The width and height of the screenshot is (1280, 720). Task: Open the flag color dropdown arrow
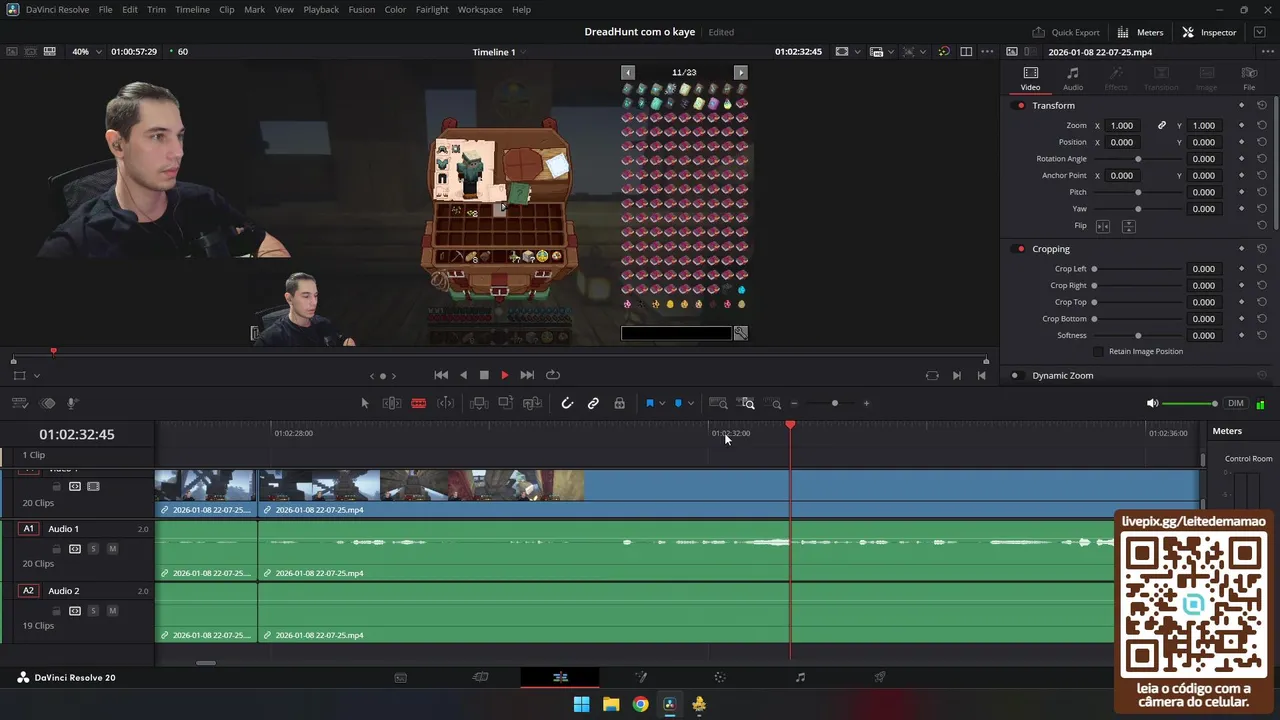[x=662, y=404]
